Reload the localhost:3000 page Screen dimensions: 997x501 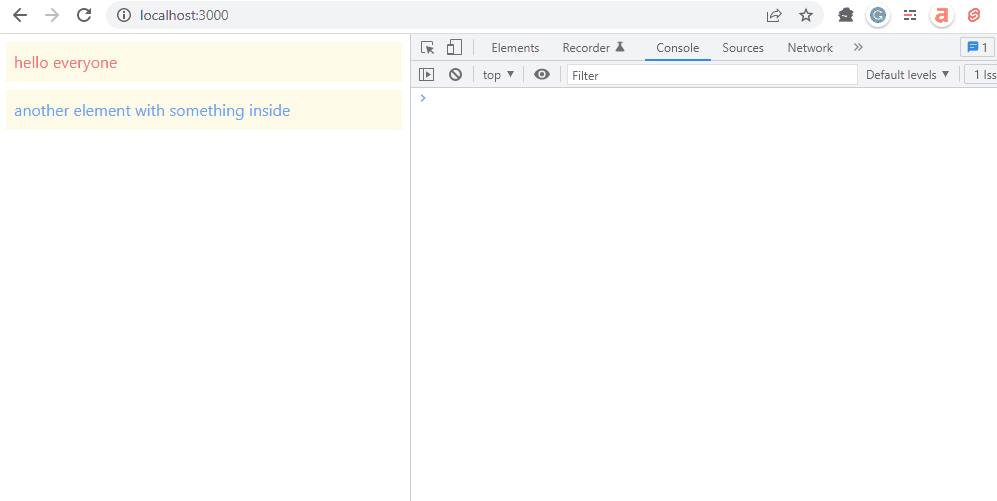click(x=84, y=15)
